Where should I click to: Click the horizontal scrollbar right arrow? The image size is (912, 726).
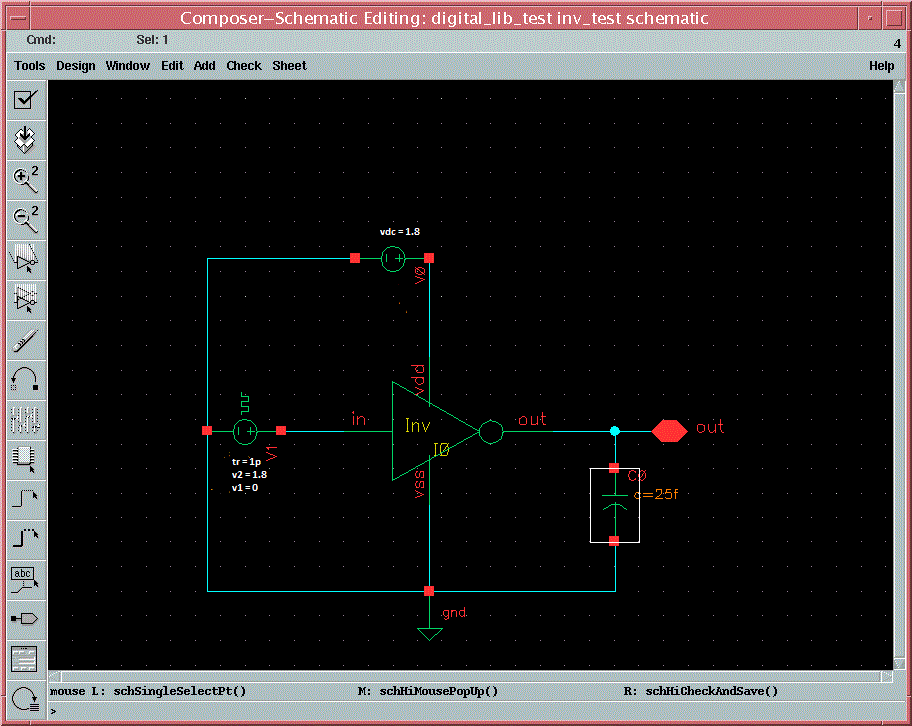coord(886,677)
